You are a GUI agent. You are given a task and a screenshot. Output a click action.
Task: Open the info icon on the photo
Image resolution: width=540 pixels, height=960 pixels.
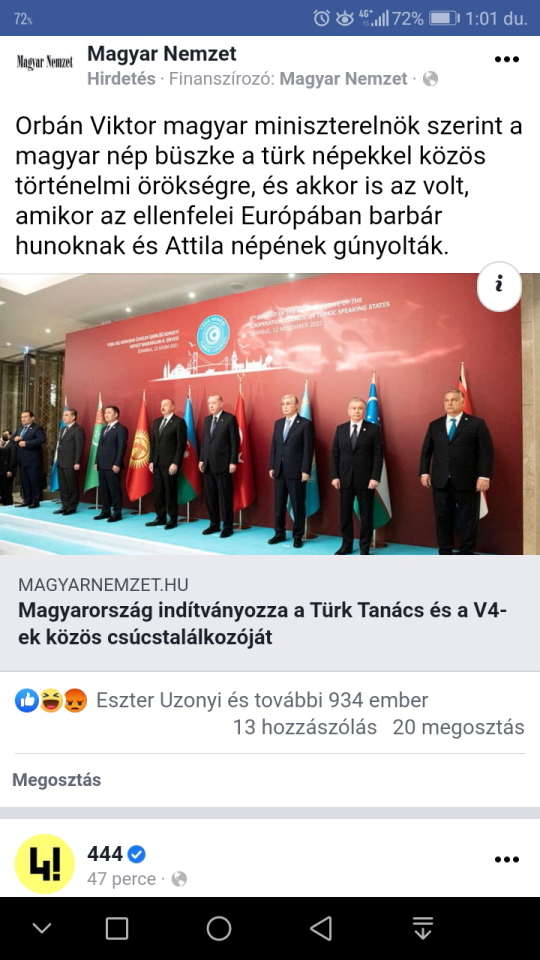pos(499,283)
